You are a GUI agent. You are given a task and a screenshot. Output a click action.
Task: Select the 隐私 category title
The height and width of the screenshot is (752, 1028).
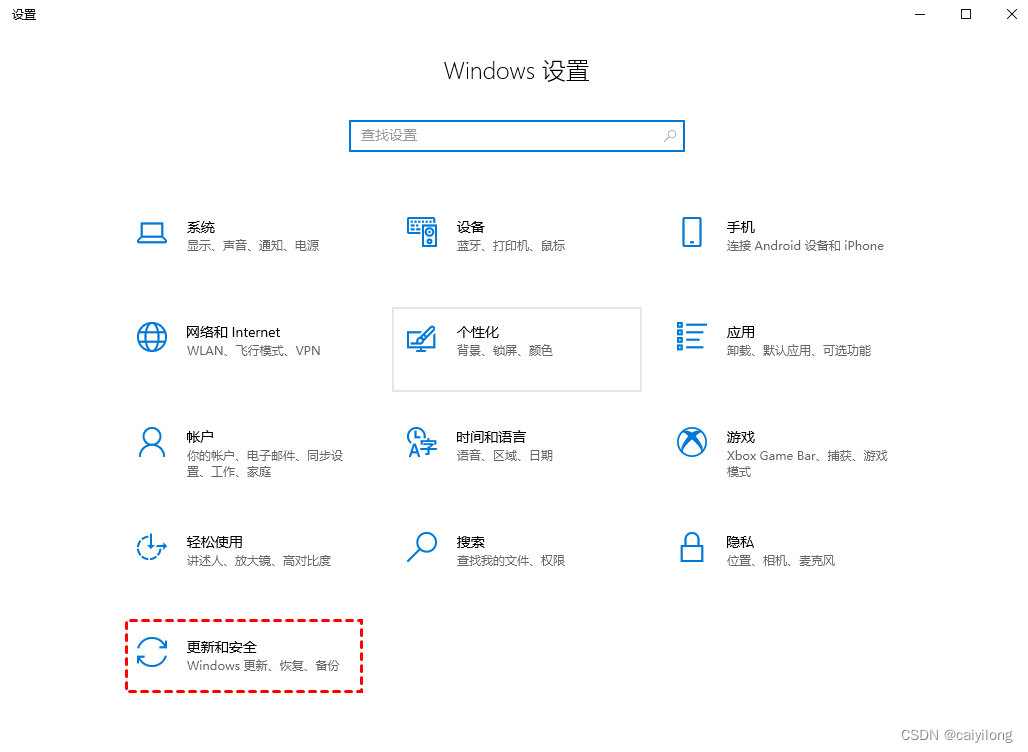tap(740, 542)
